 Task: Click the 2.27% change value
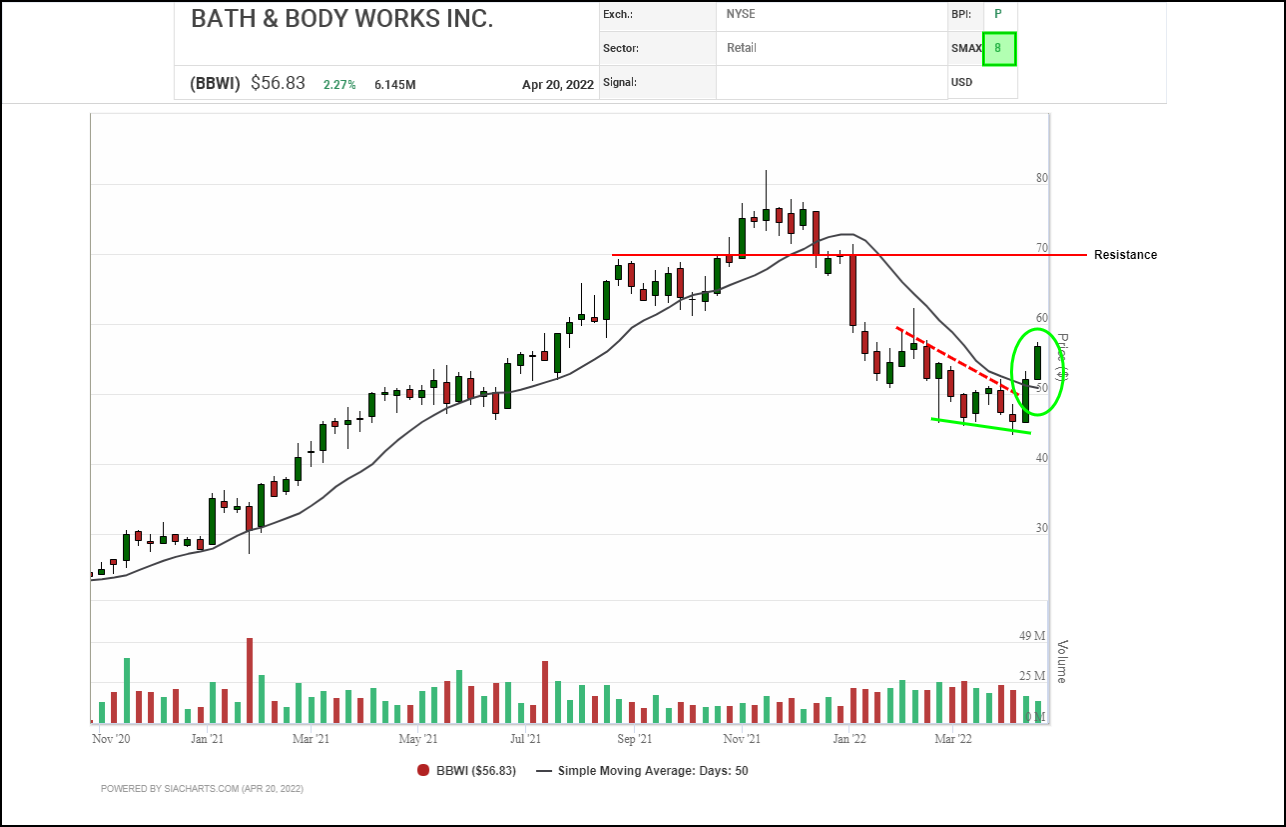[x=339, y=85]
